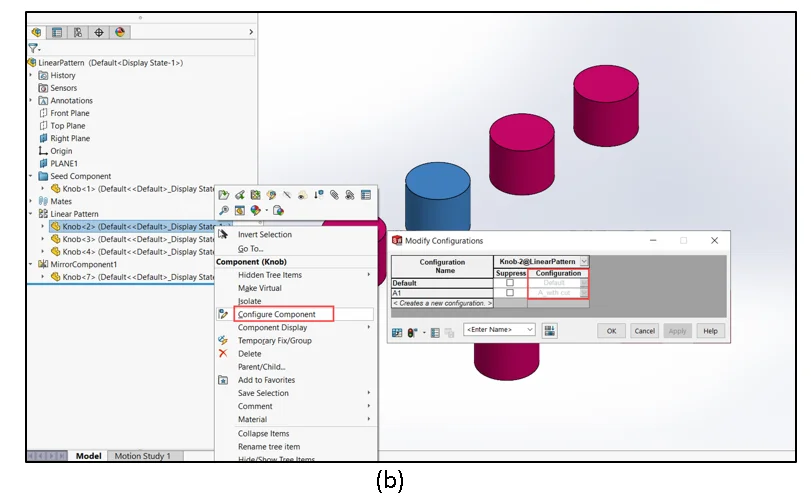811x501 pixels.
Task: Switch to the Model tab
Action: click(88, 456)
